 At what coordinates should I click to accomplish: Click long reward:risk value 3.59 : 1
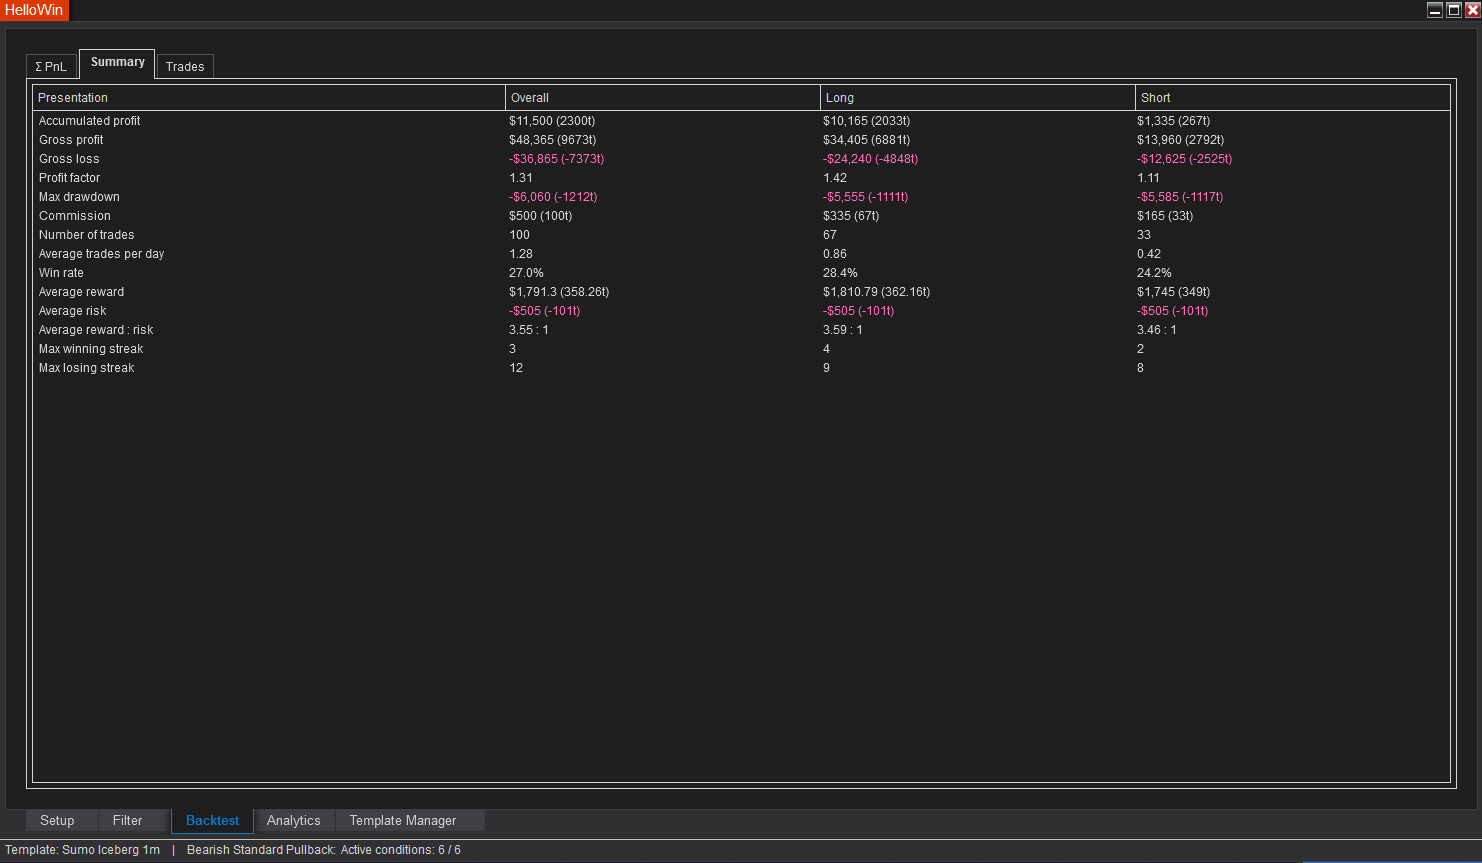[843, 330]
